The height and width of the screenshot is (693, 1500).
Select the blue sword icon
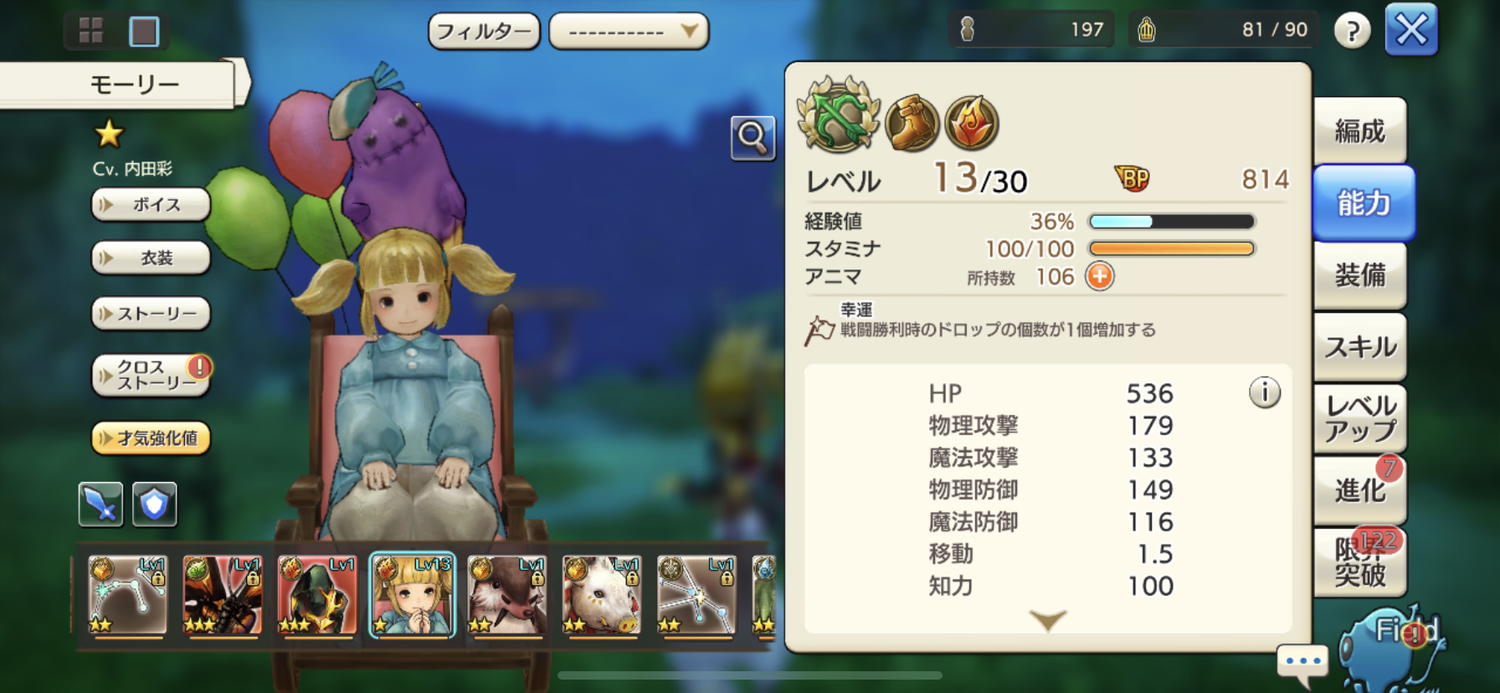tap(101, 504)
